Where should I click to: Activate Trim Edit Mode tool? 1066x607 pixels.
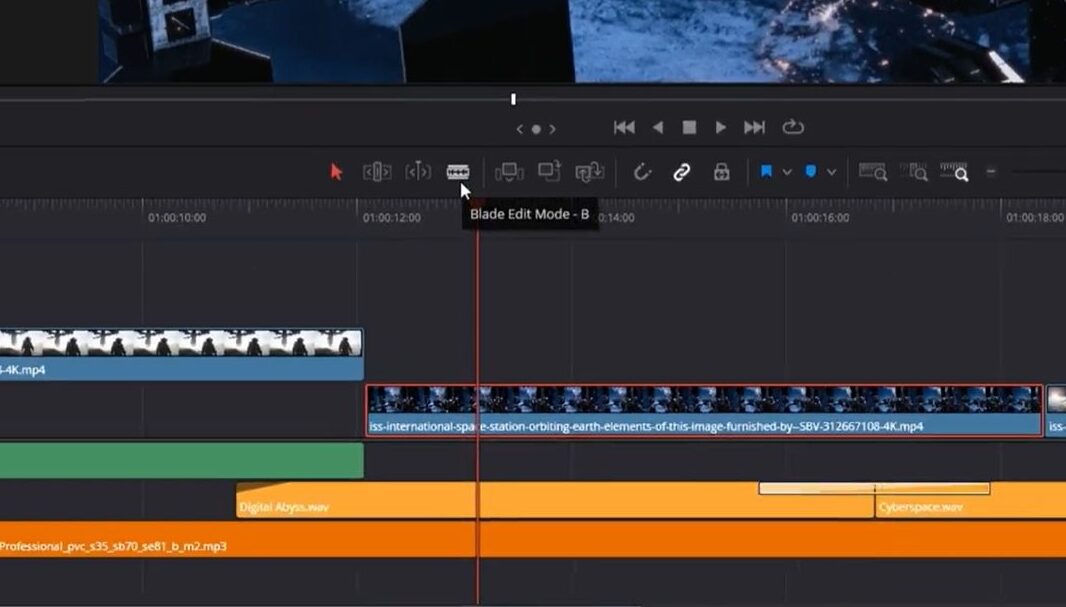(x=377, y=172)
